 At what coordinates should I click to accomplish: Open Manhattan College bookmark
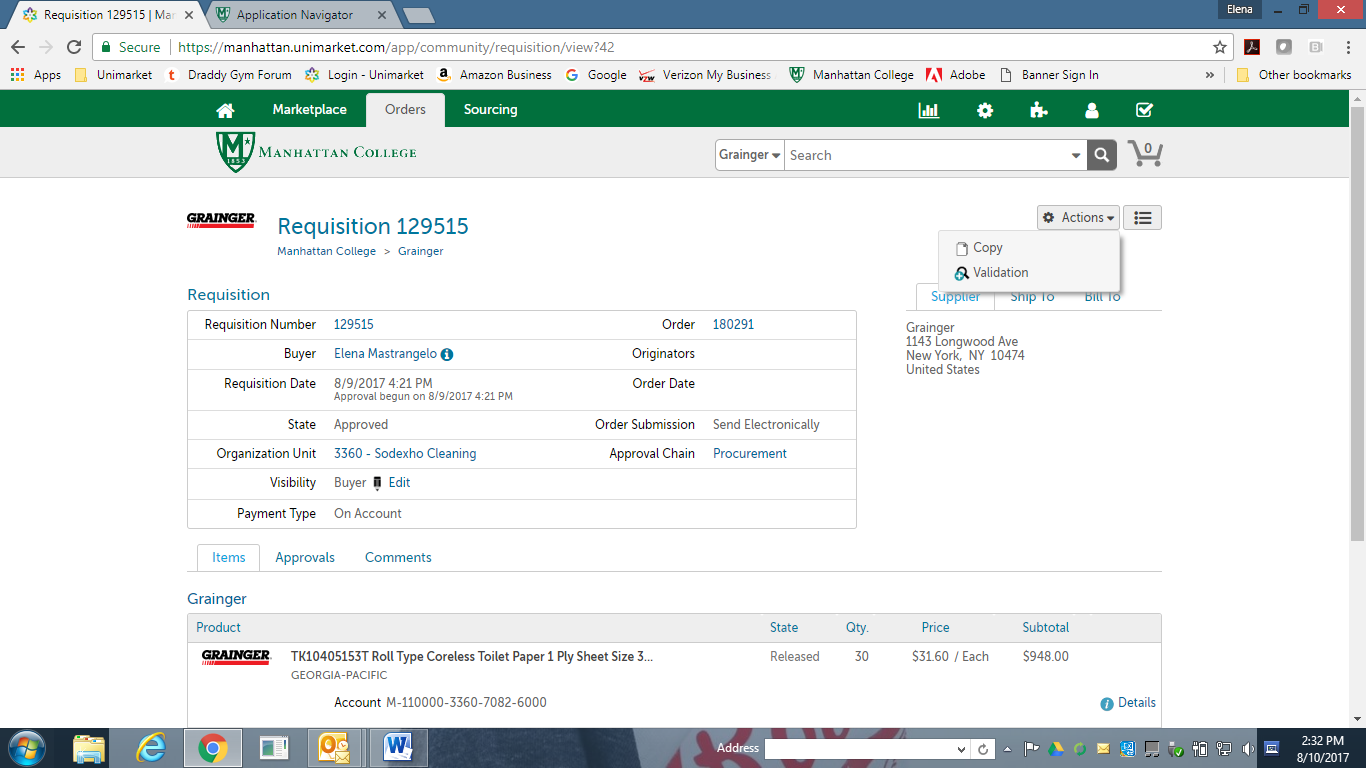tap(851, 75)
